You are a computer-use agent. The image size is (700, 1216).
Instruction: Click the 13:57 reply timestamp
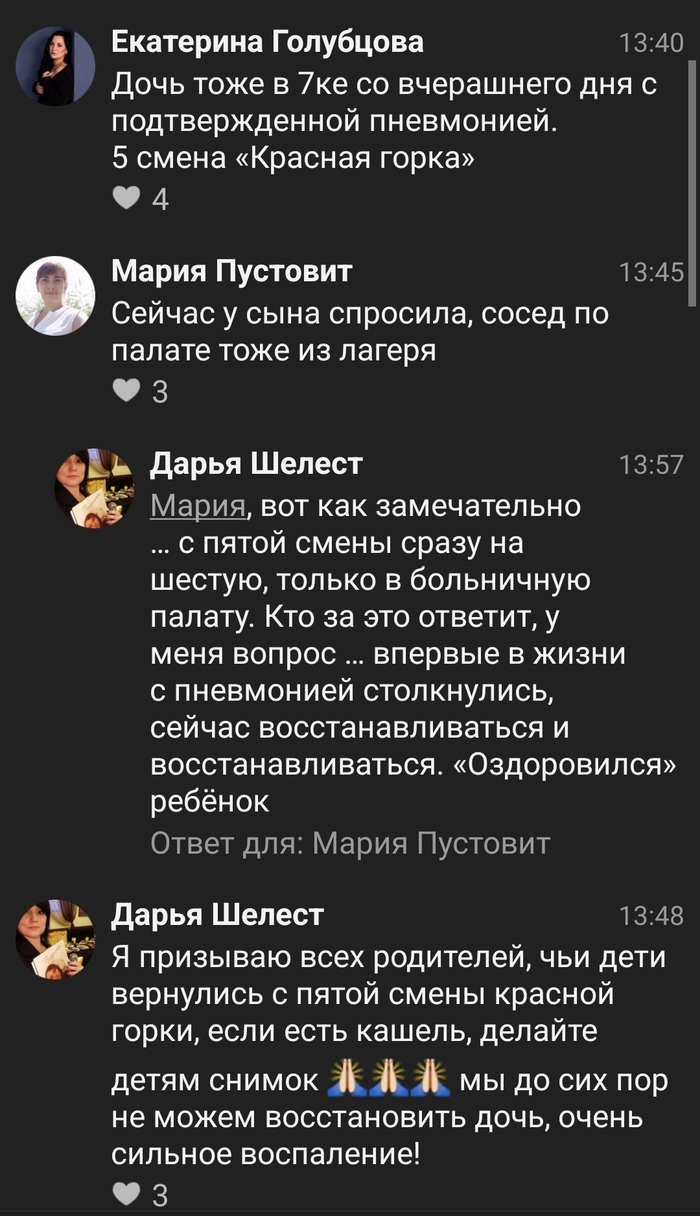tap(651, 465)
